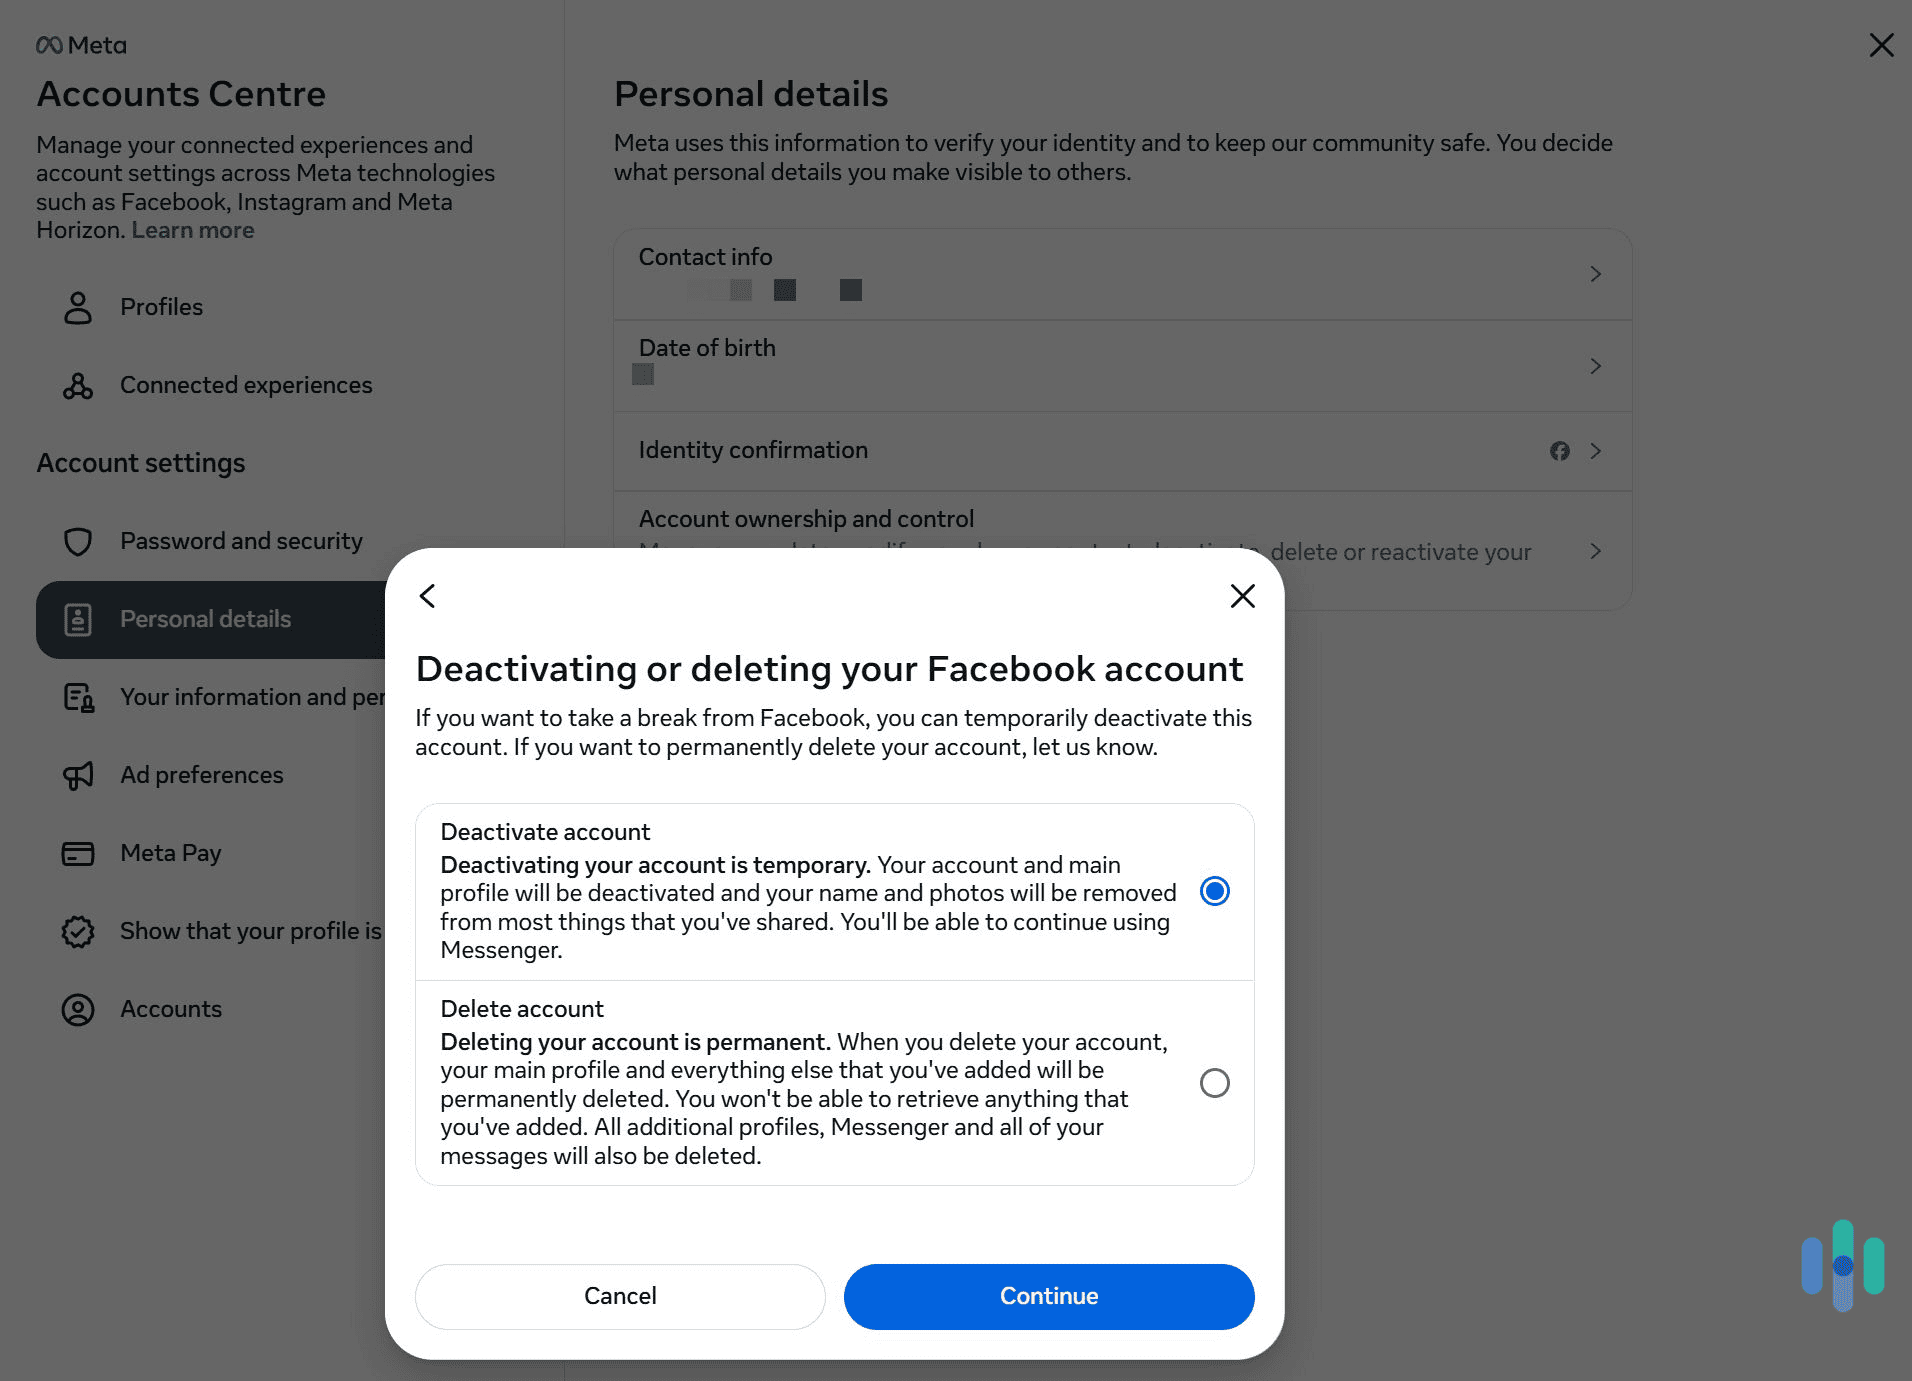Image resolution: width=1912 pixels, height=1381 pixels.
Task: Choose the Delete account option
Action: 1214,1083
